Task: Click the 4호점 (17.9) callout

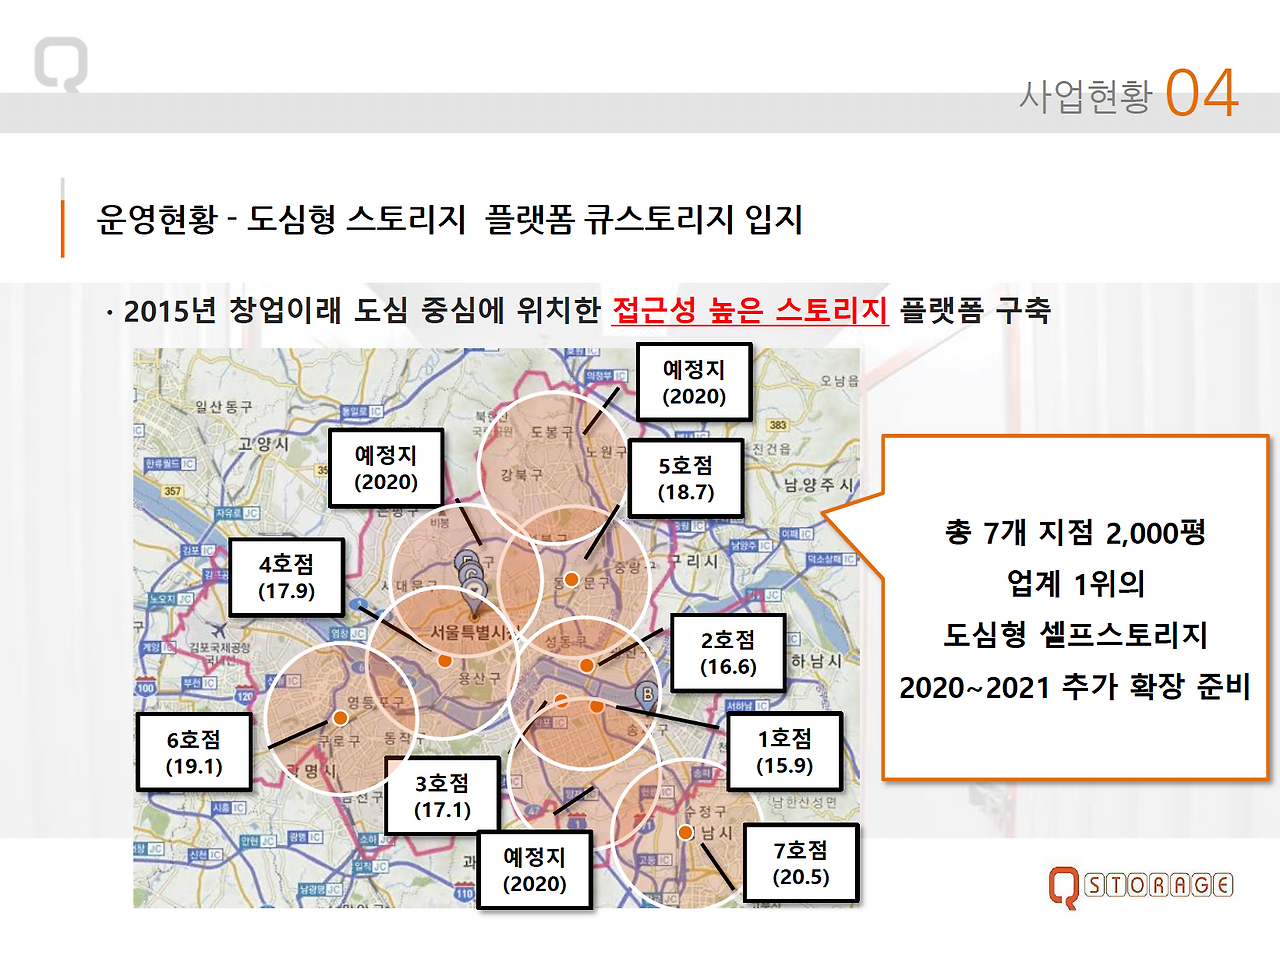Action: point(288,576)
